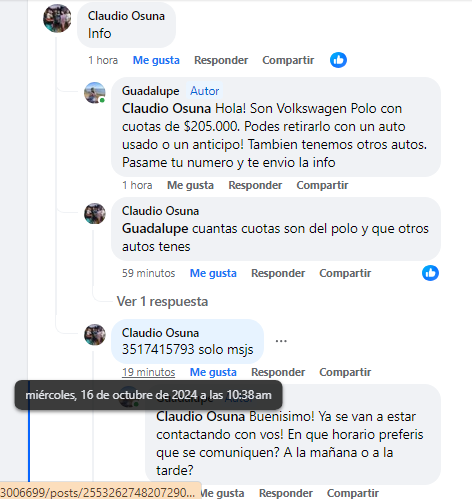
Task: Open the three-dots options menu beside the phone number comment
Action: (x=281, y=341)
